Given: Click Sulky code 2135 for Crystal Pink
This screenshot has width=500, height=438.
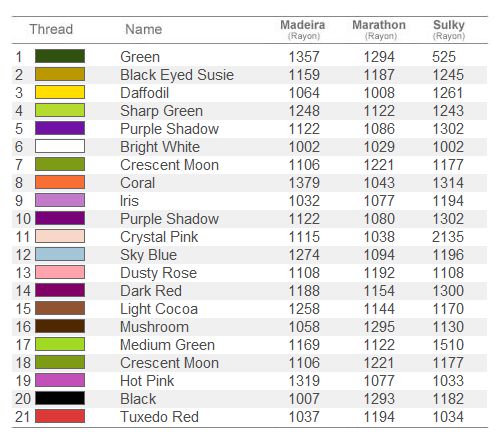Looking at the screenshot, I should point(448,237).
